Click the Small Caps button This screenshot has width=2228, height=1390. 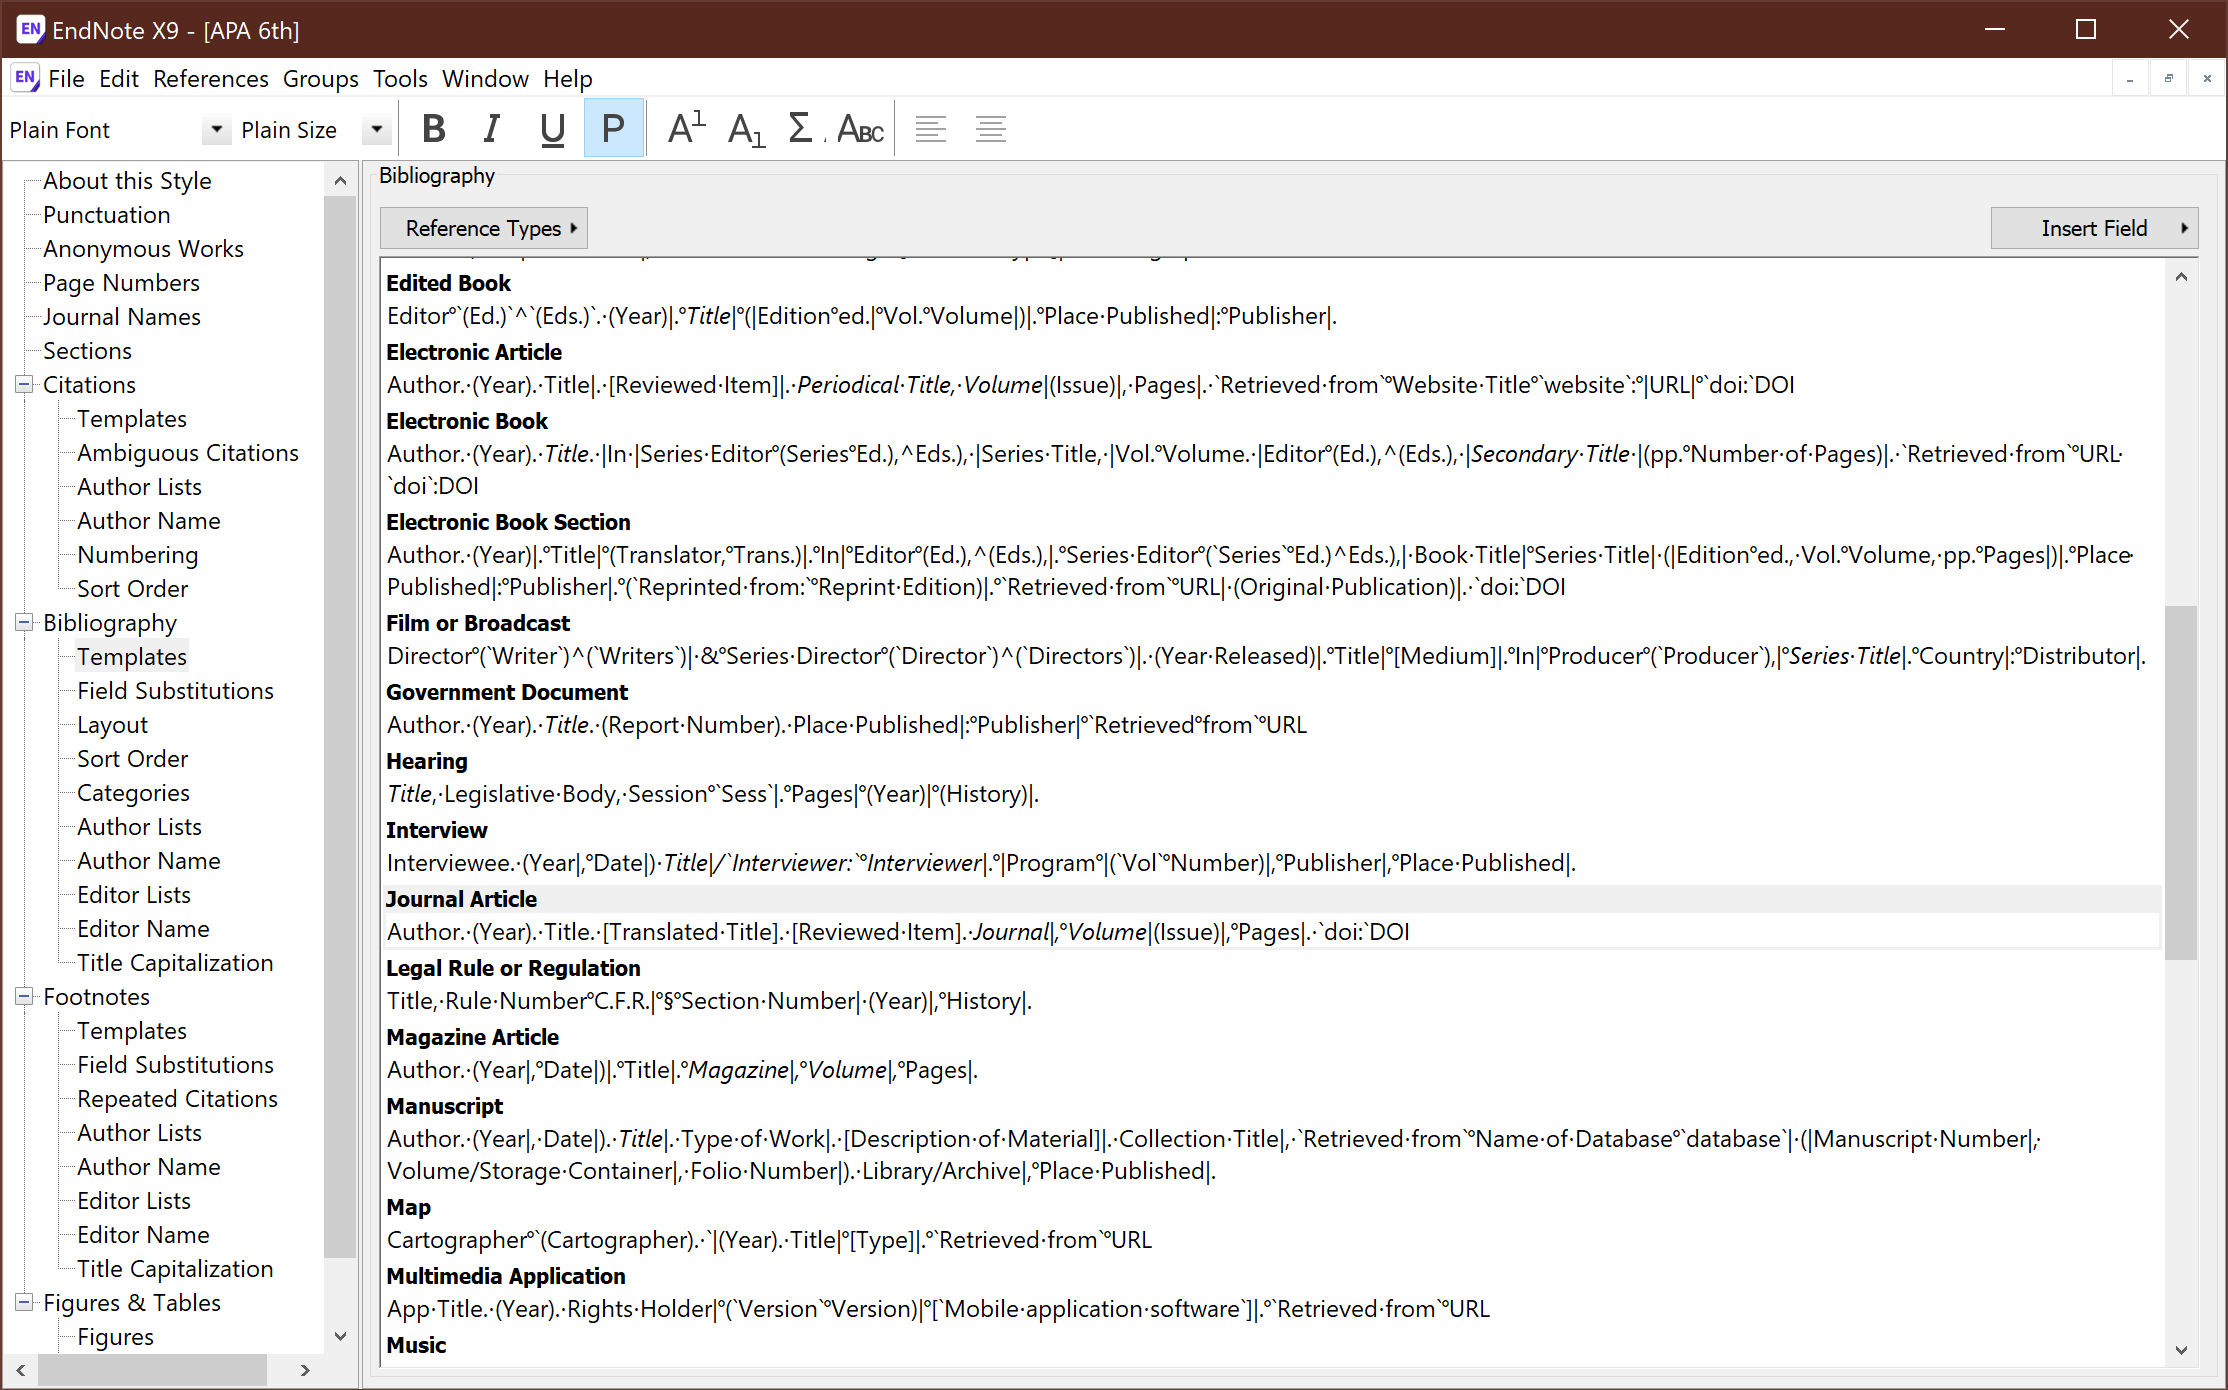tap(860, 129)
